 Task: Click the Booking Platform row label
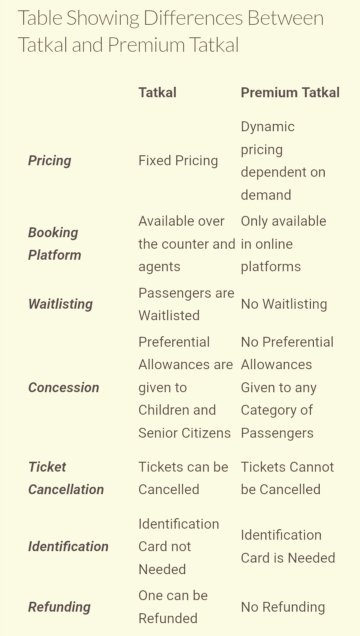[54, 244]
